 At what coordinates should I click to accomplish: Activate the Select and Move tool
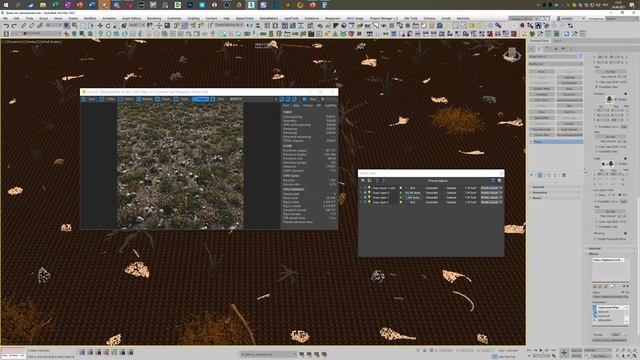100,26
